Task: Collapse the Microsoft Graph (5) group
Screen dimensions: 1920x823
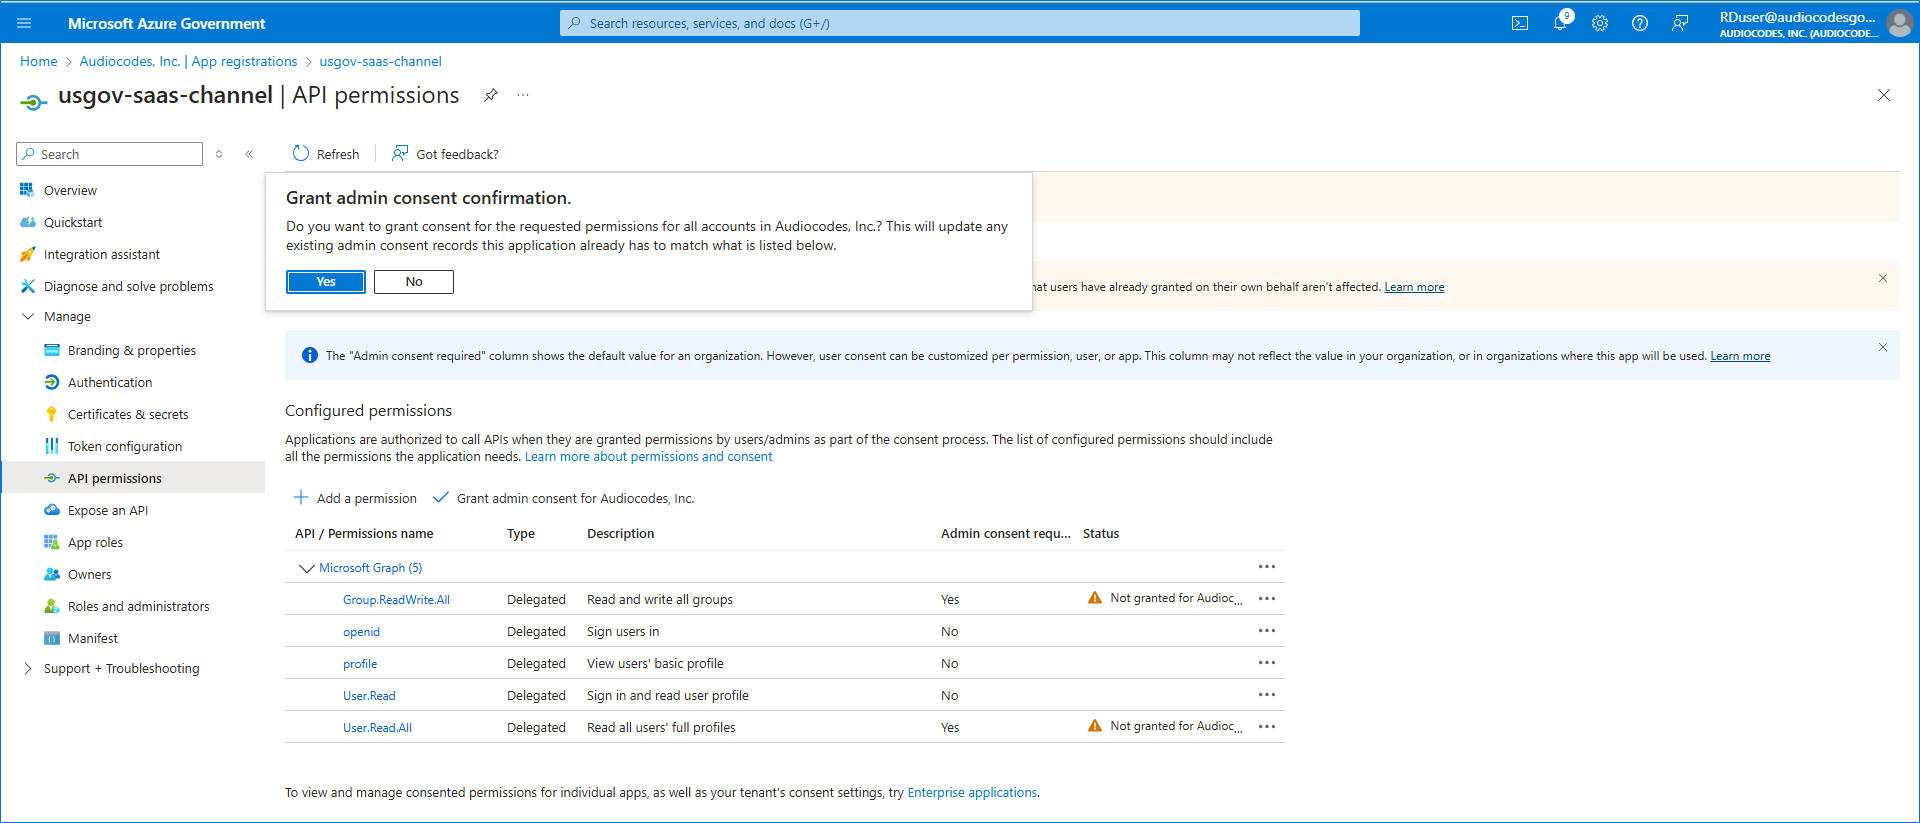Action: coord(307,568)
